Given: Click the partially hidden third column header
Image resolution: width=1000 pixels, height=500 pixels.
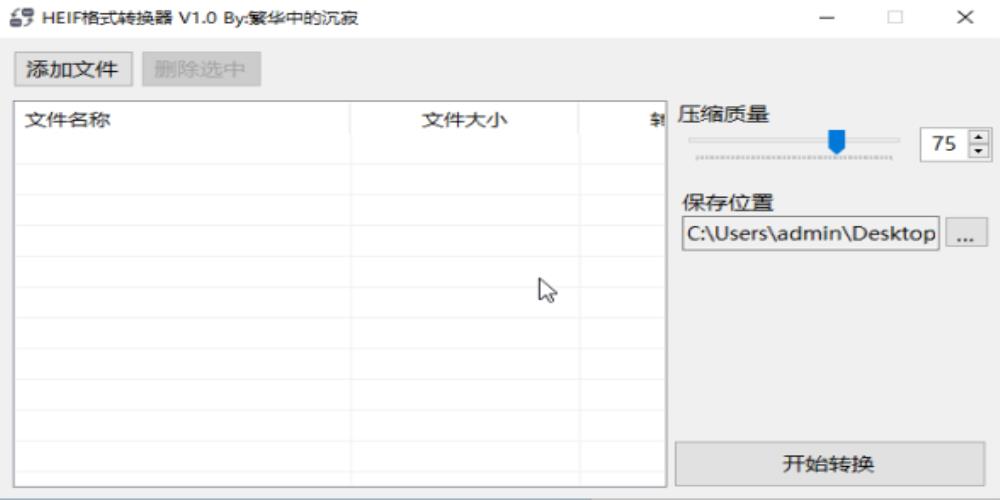Looking at the screenshot, I should (x=622, y=119).
